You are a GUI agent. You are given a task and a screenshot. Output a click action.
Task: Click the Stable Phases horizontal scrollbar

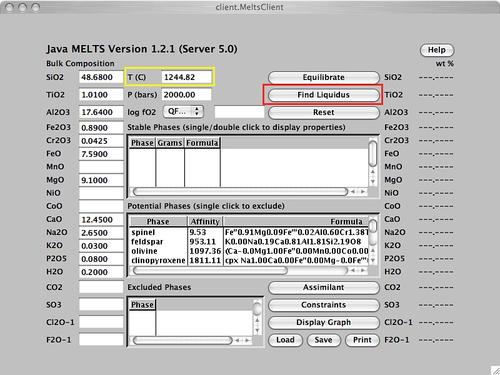(240, 191)
